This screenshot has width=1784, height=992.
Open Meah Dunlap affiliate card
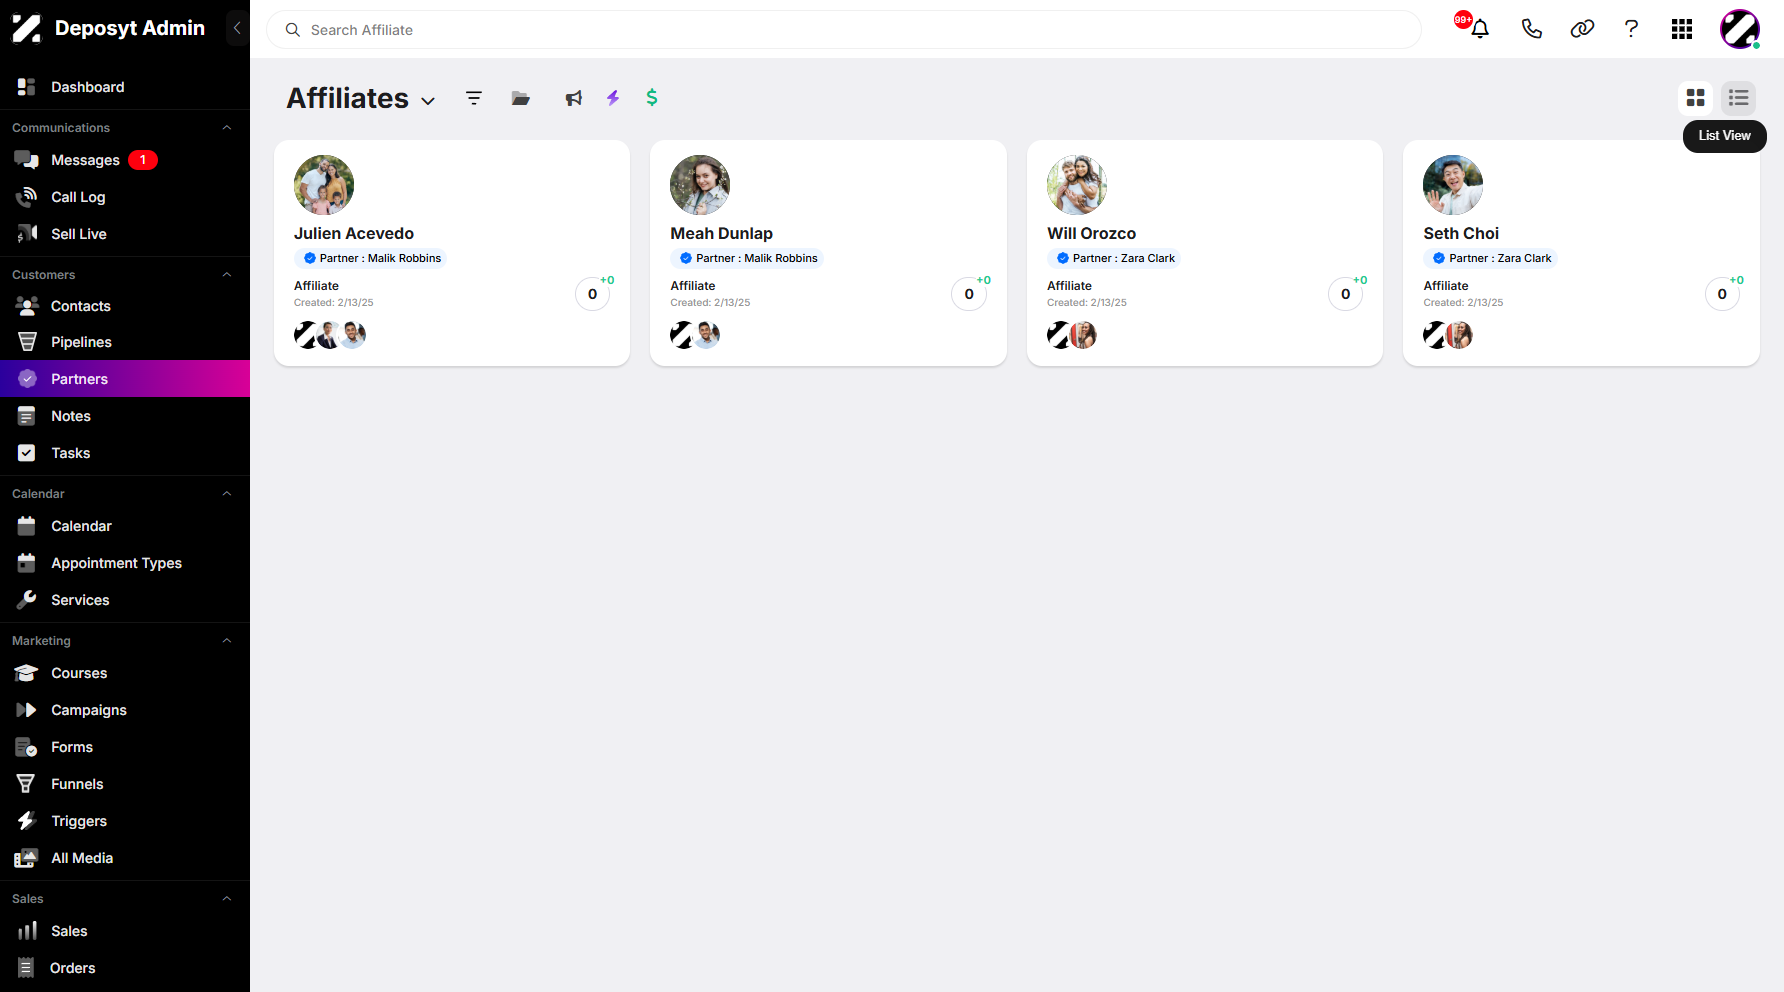point(828,253)
